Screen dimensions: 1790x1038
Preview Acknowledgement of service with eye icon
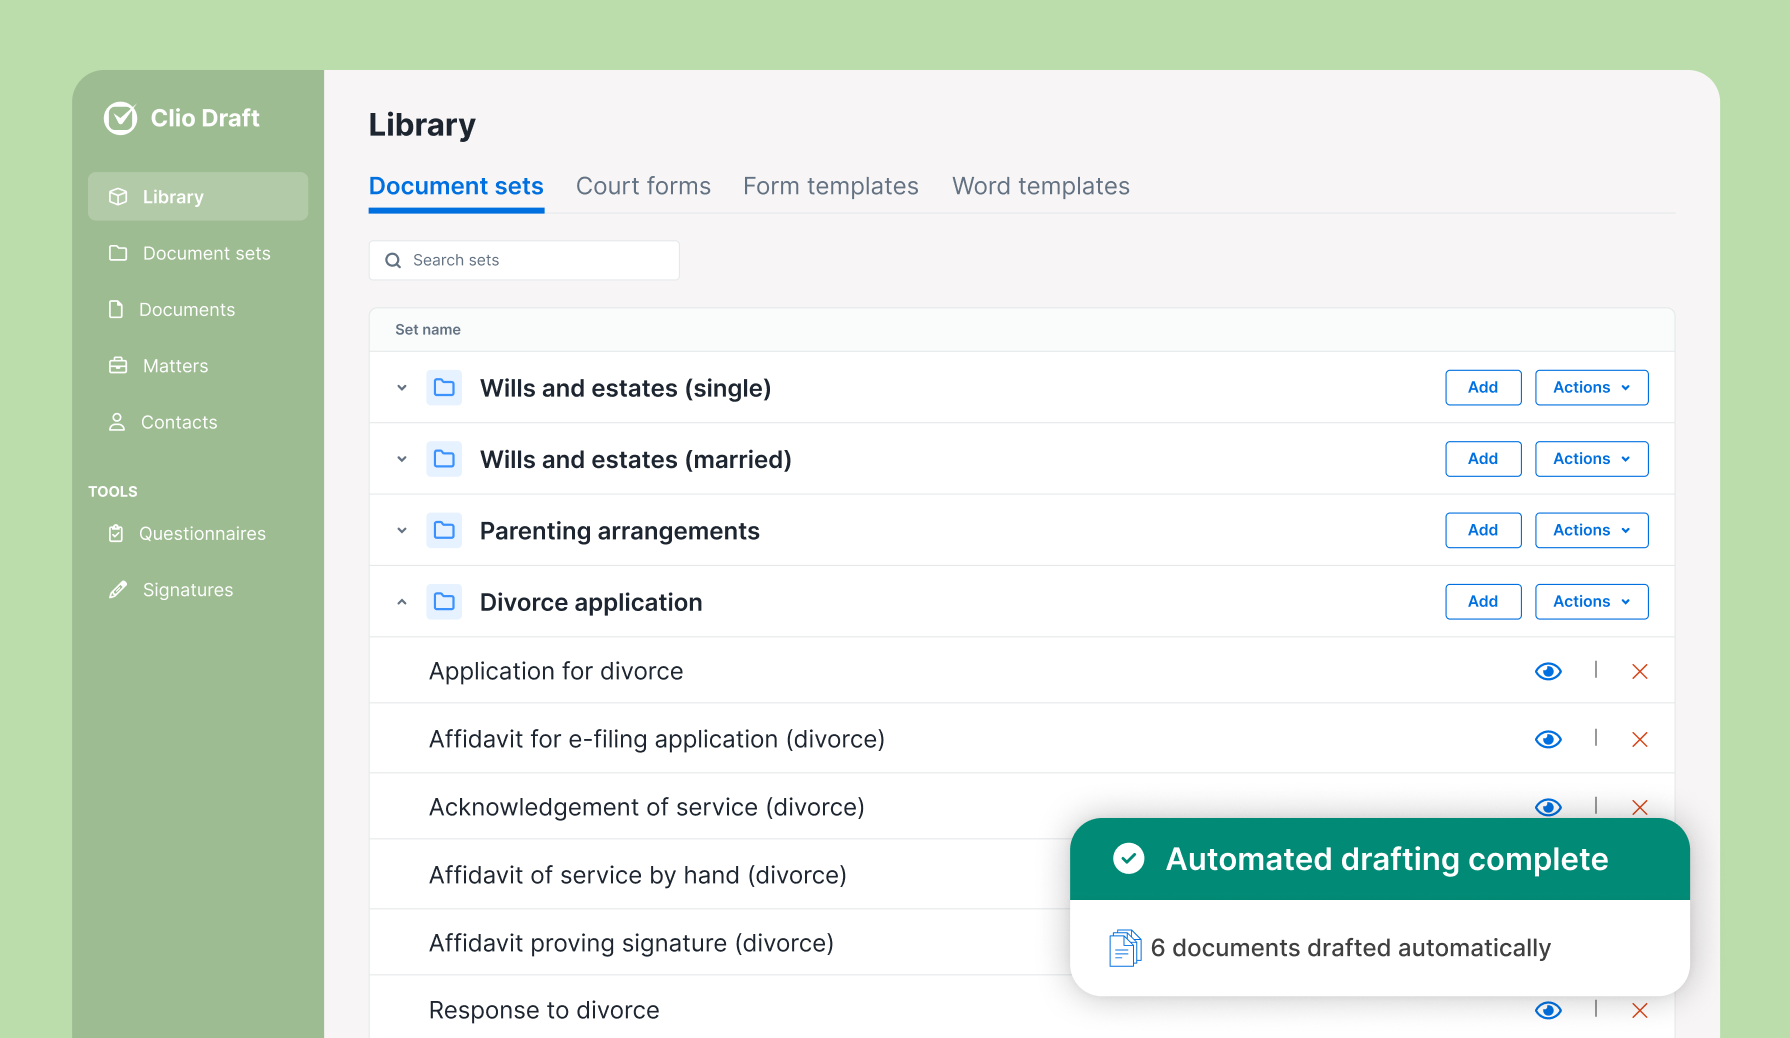pyautogui.click(x=1548, y=807)
